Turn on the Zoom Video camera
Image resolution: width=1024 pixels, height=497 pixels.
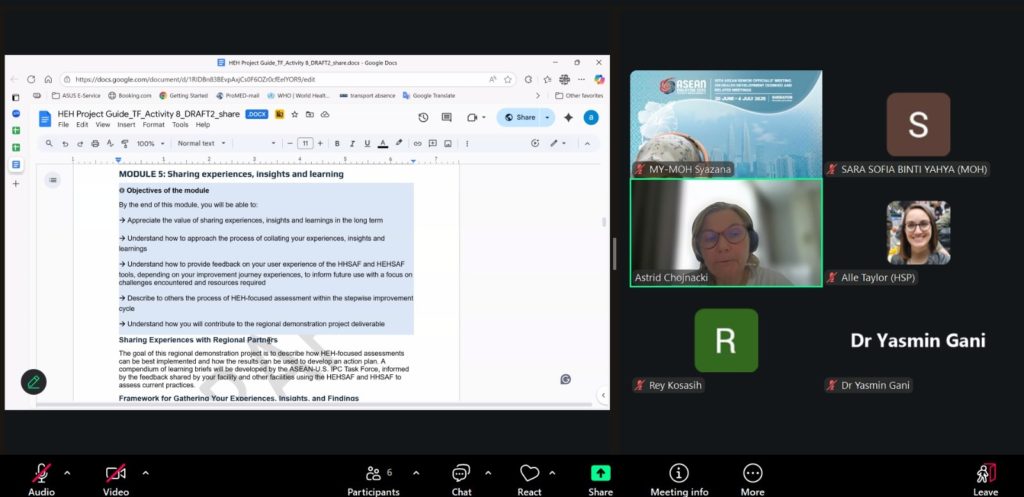[116, 473]
